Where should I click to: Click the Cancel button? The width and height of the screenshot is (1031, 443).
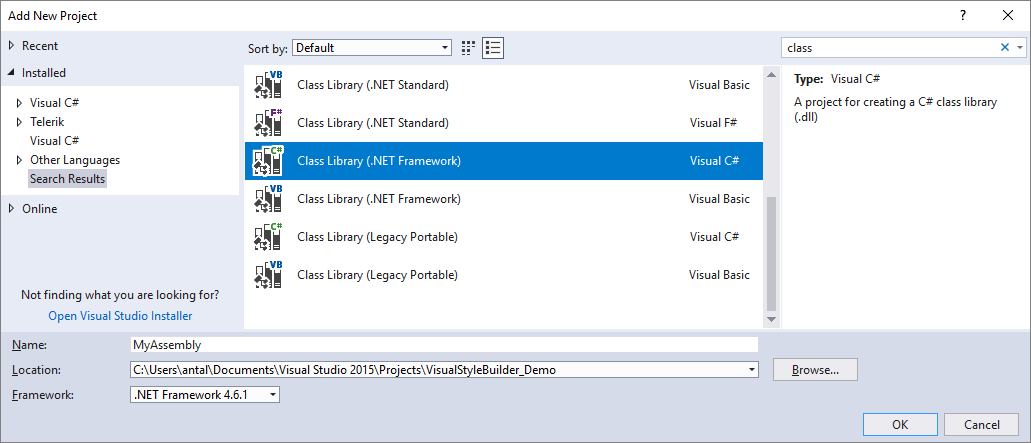pyautogui.click(x=981, y=425)
